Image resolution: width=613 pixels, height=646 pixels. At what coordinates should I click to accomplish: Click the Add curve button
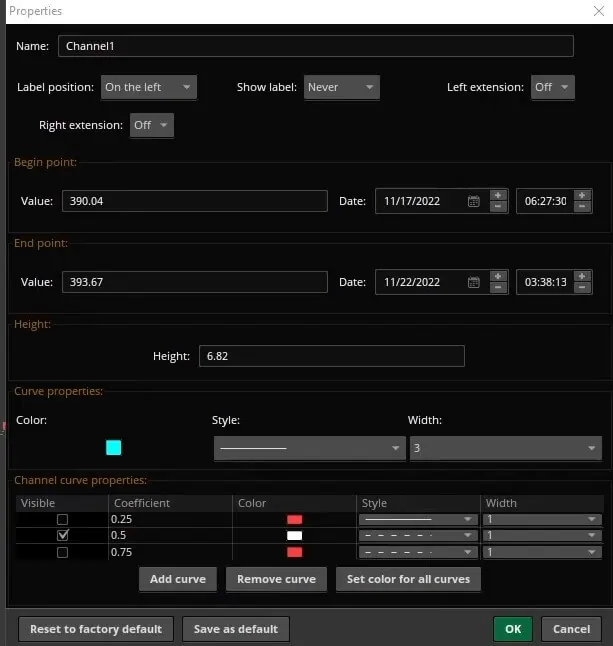(x=178, y=579)
